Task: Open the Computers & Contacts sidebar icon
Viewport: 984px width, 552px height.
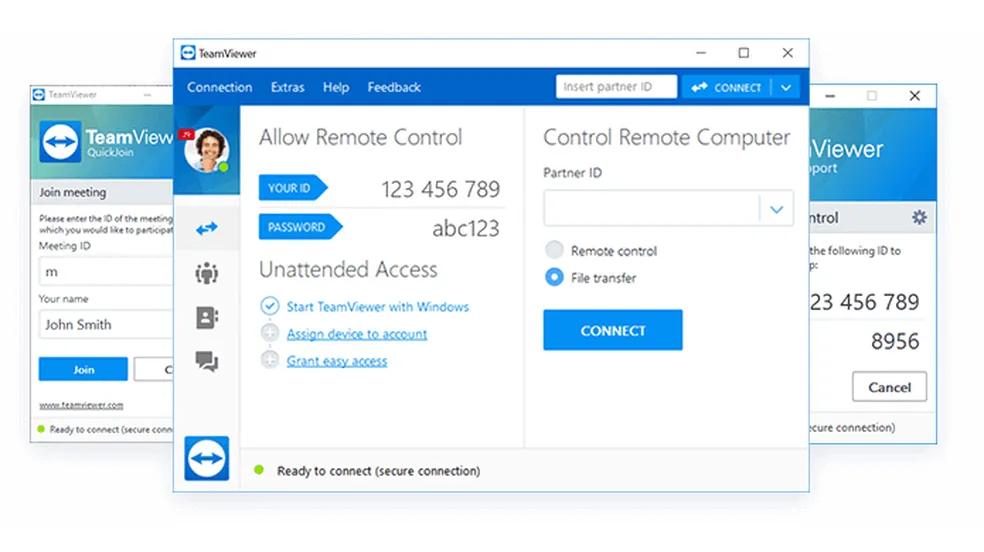Action: pyautogui.click(x=207, y=318)
